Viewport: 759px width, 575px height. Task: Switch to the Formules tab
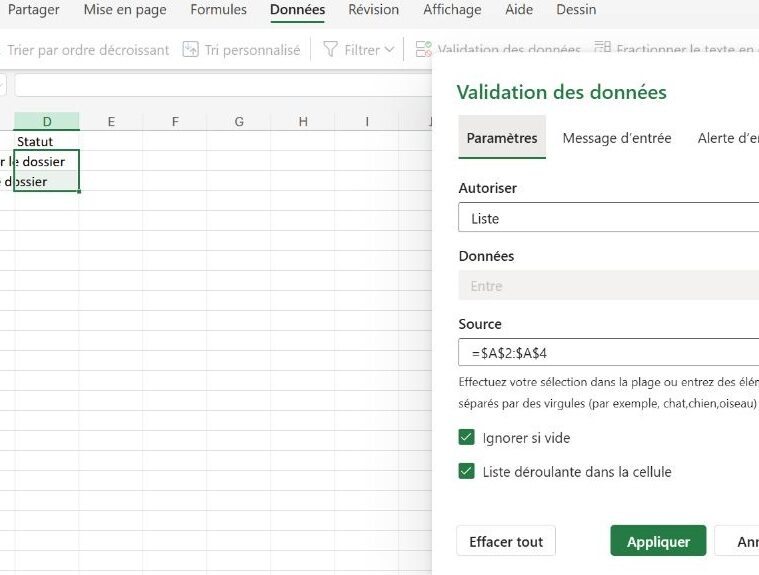(218, 10)
